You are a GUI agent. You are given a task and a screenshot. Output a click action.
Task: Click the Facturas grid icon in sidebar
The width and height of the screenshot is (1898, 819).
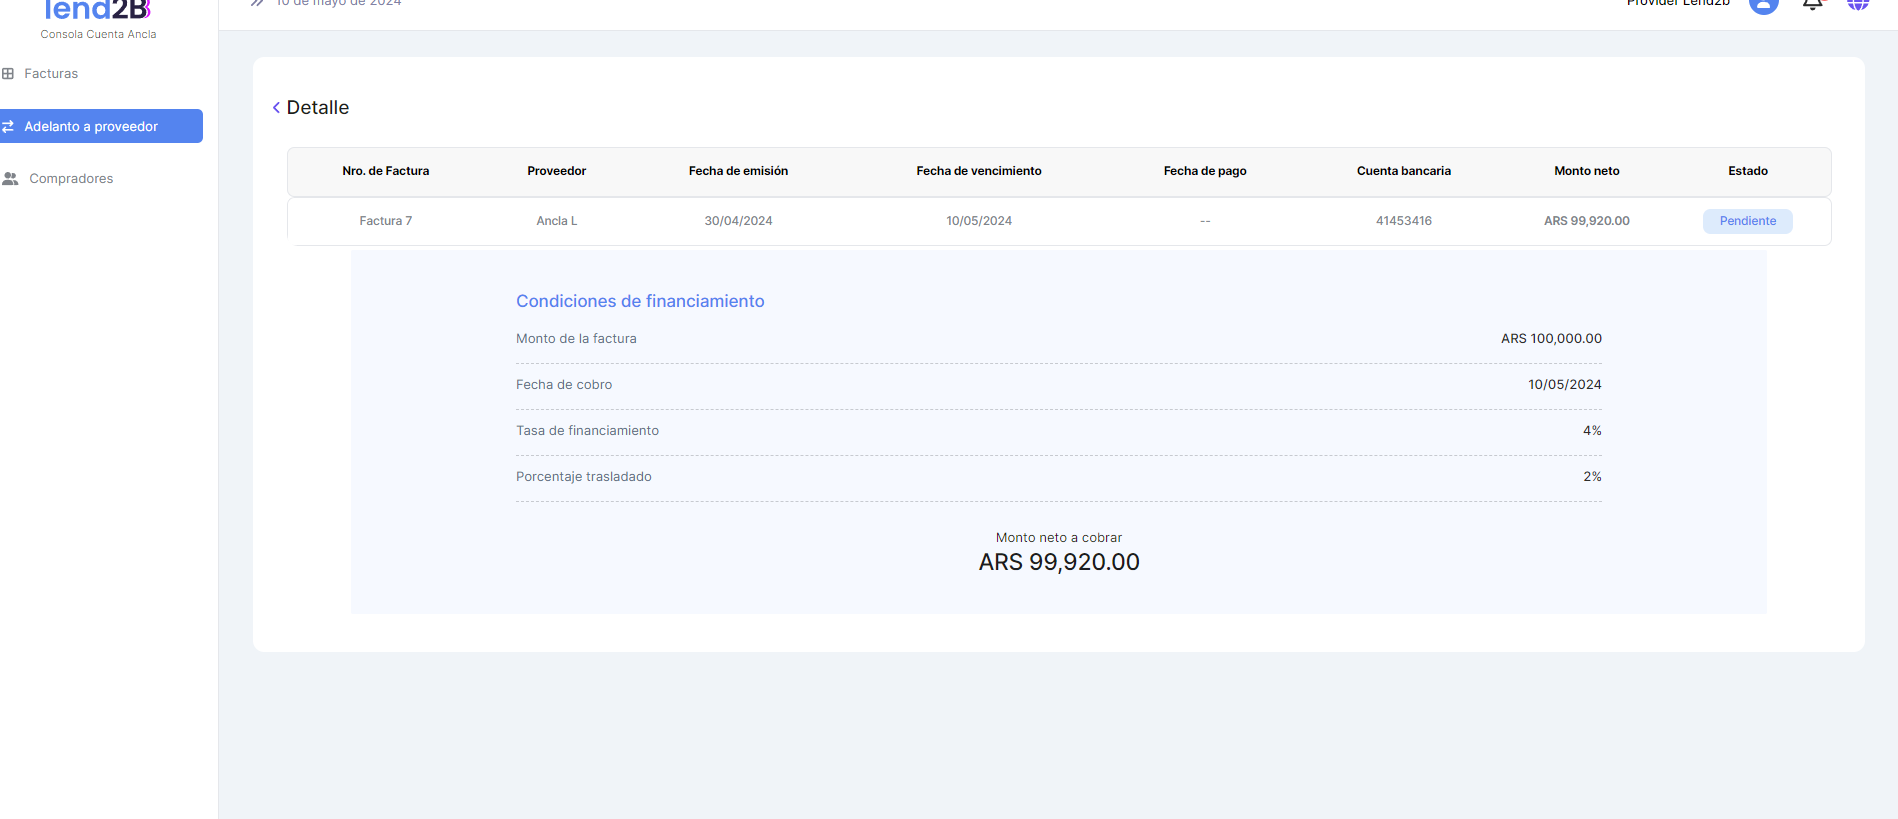pos(8,74)
